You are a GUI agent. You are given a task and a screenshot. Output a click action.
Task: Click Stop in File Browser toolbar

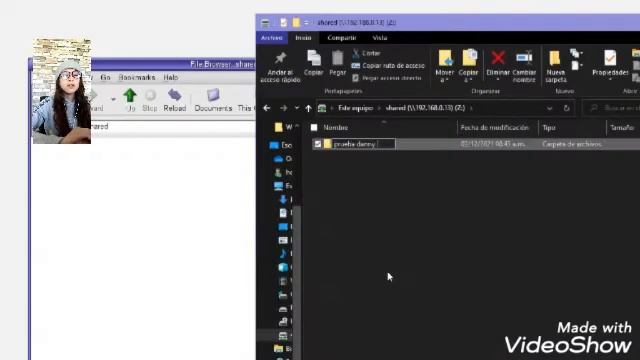point(150,100)
